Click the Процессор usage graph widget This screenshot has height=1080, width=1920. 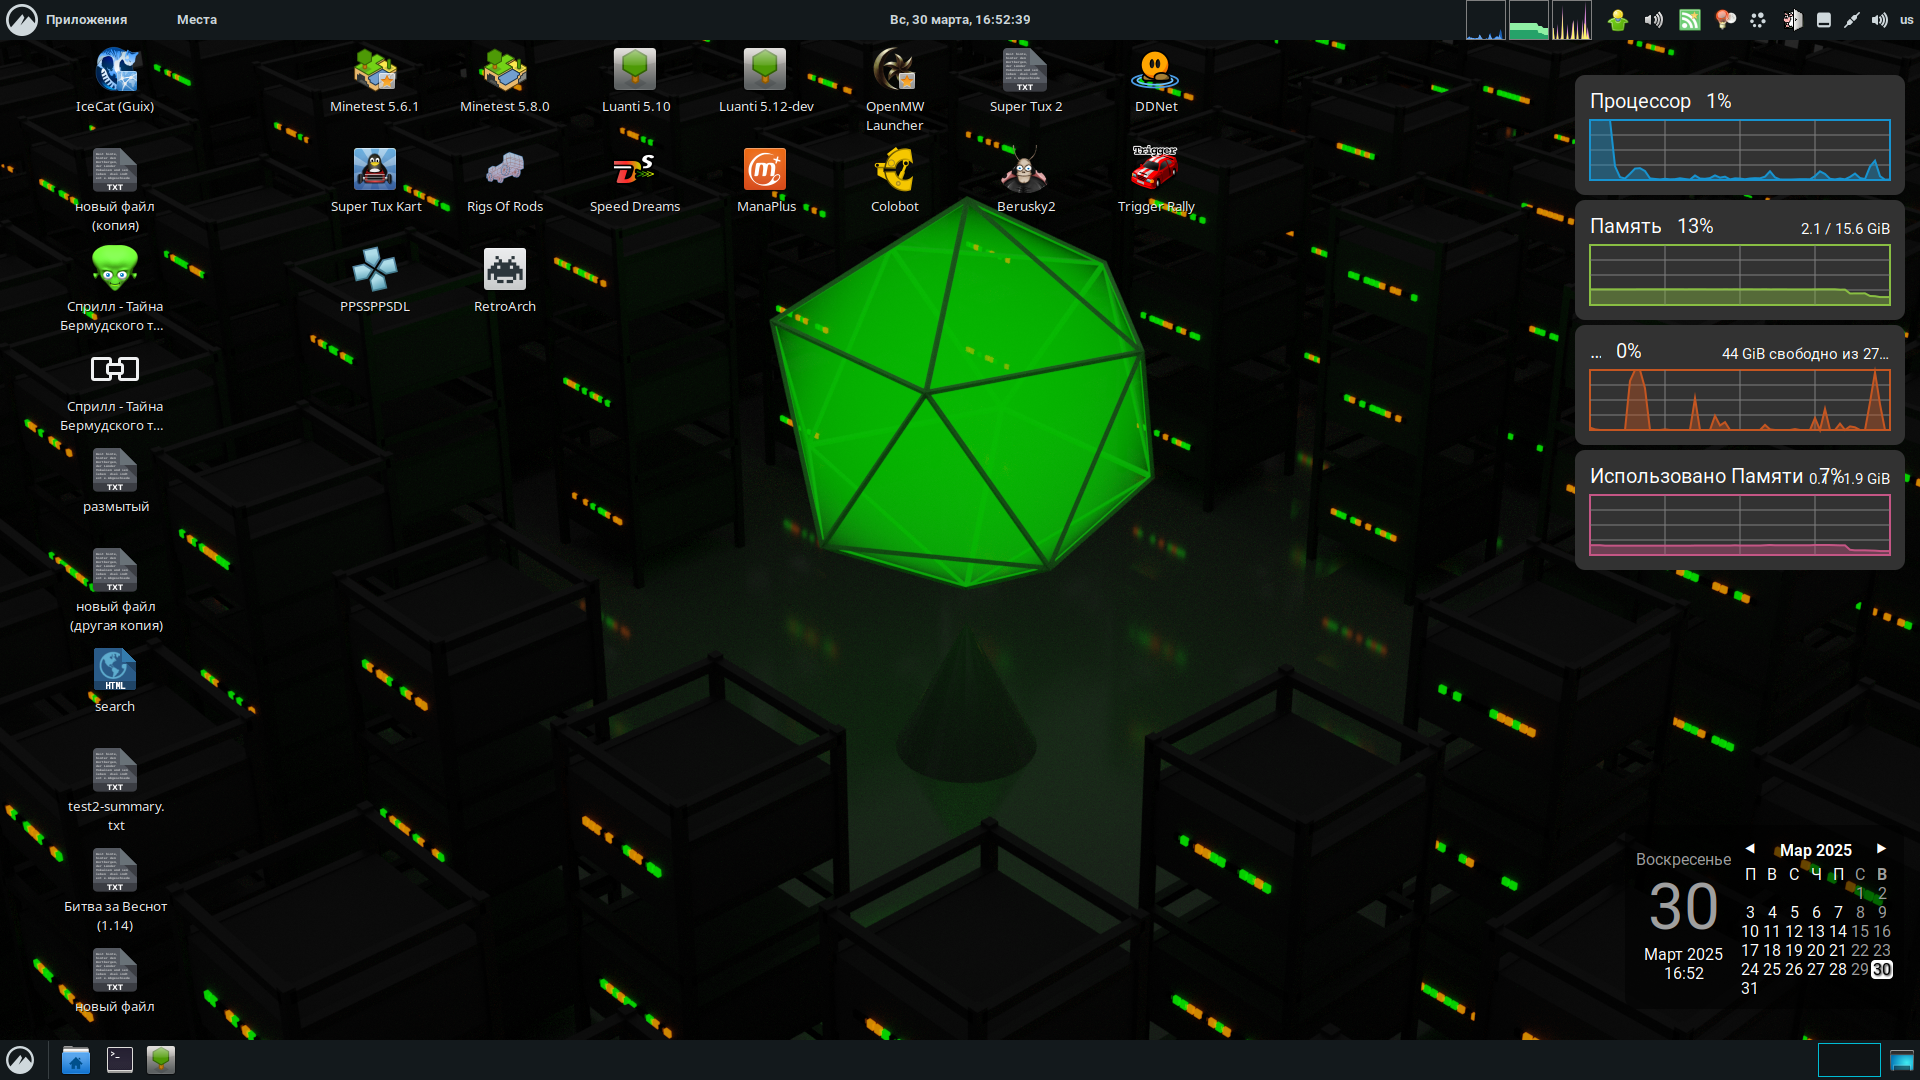[1739, 150]
